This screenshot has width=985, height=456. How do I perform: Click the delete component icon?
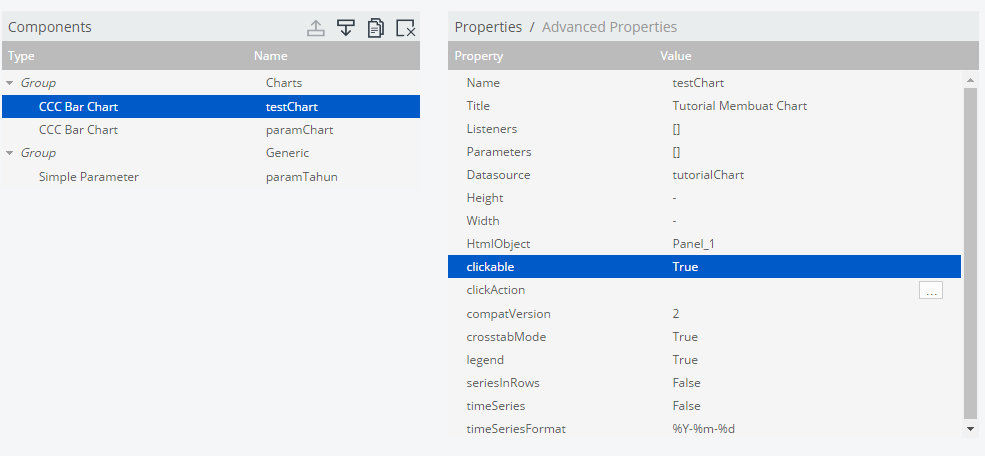click(x=406, y=28)
